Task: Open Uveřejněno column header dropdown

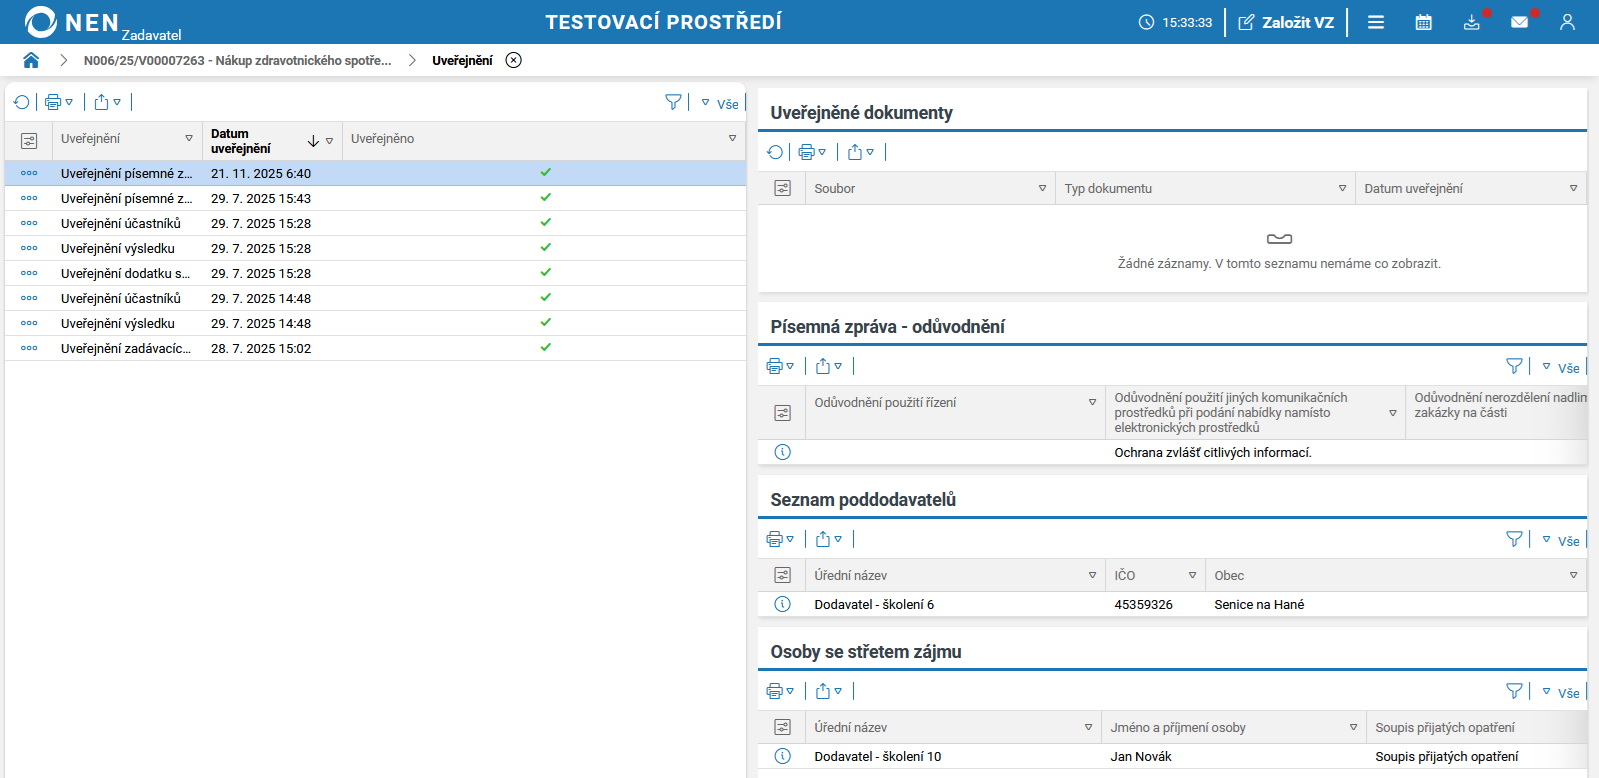Action: pos(732,139)
